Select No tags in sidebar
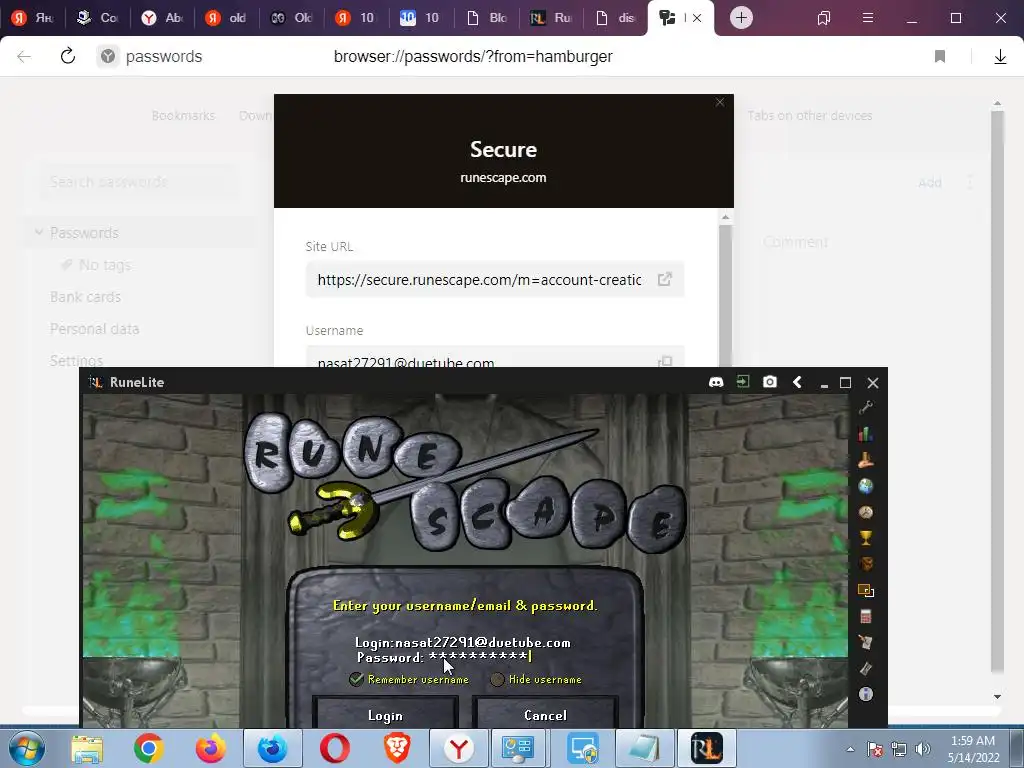Image resolution: width=1024 pixels, height=768 pixels. [104, 264]
